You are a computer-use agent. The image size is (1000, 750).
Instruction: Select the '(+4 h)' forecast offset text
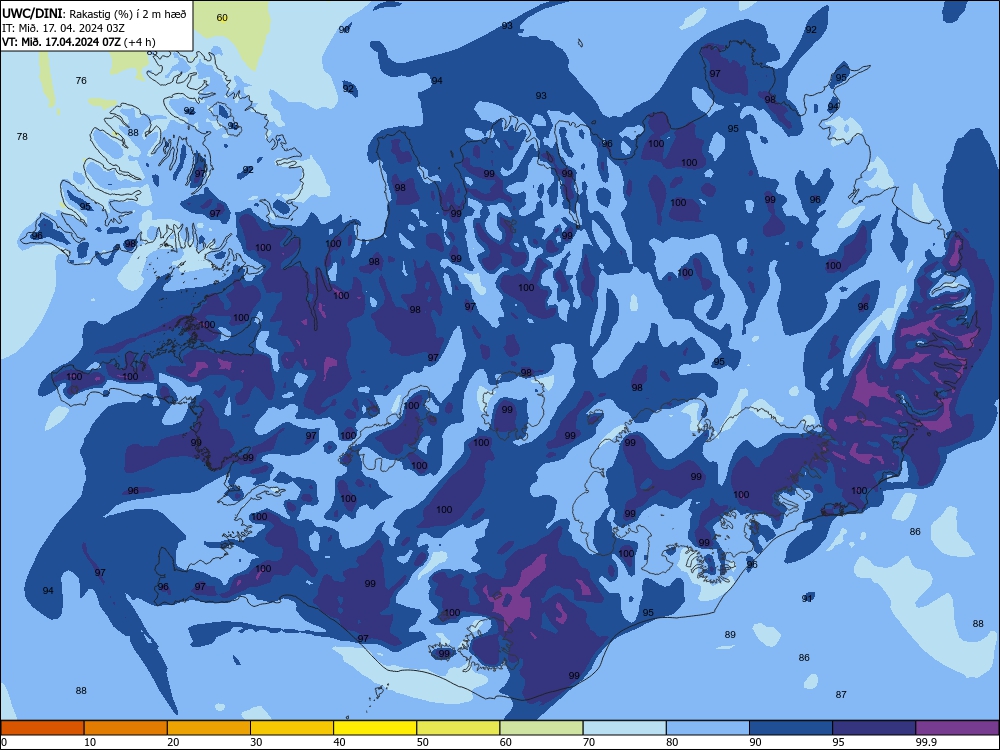click(140, 42)
